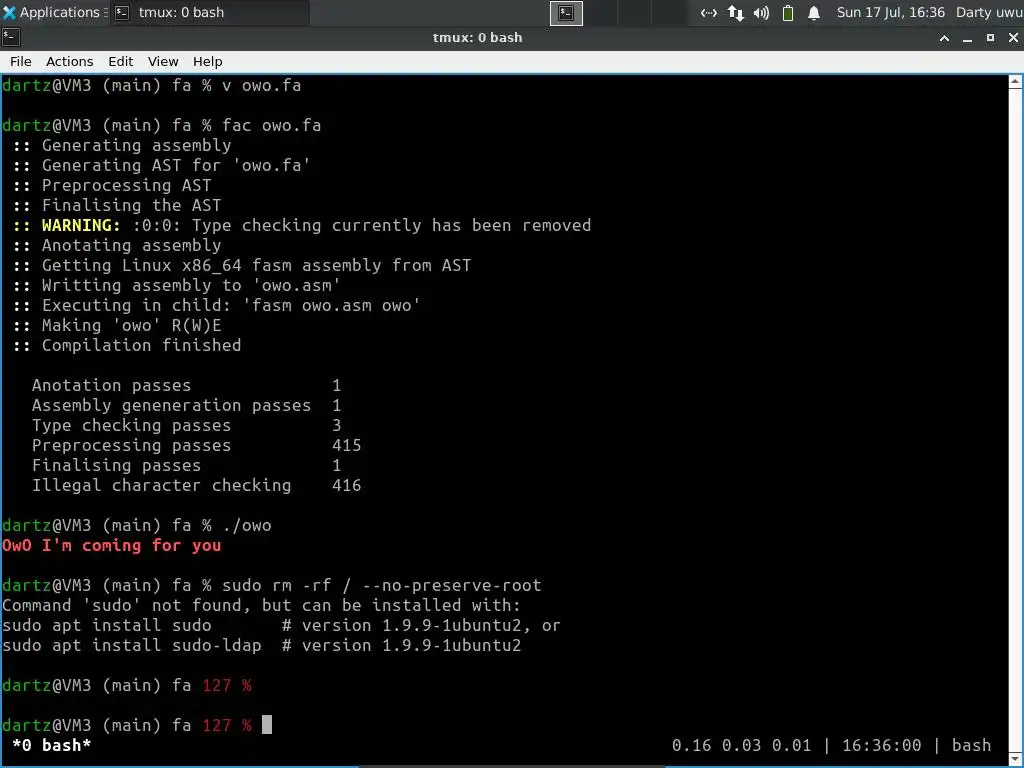Open the notifications bell icon

pos(814,13)
